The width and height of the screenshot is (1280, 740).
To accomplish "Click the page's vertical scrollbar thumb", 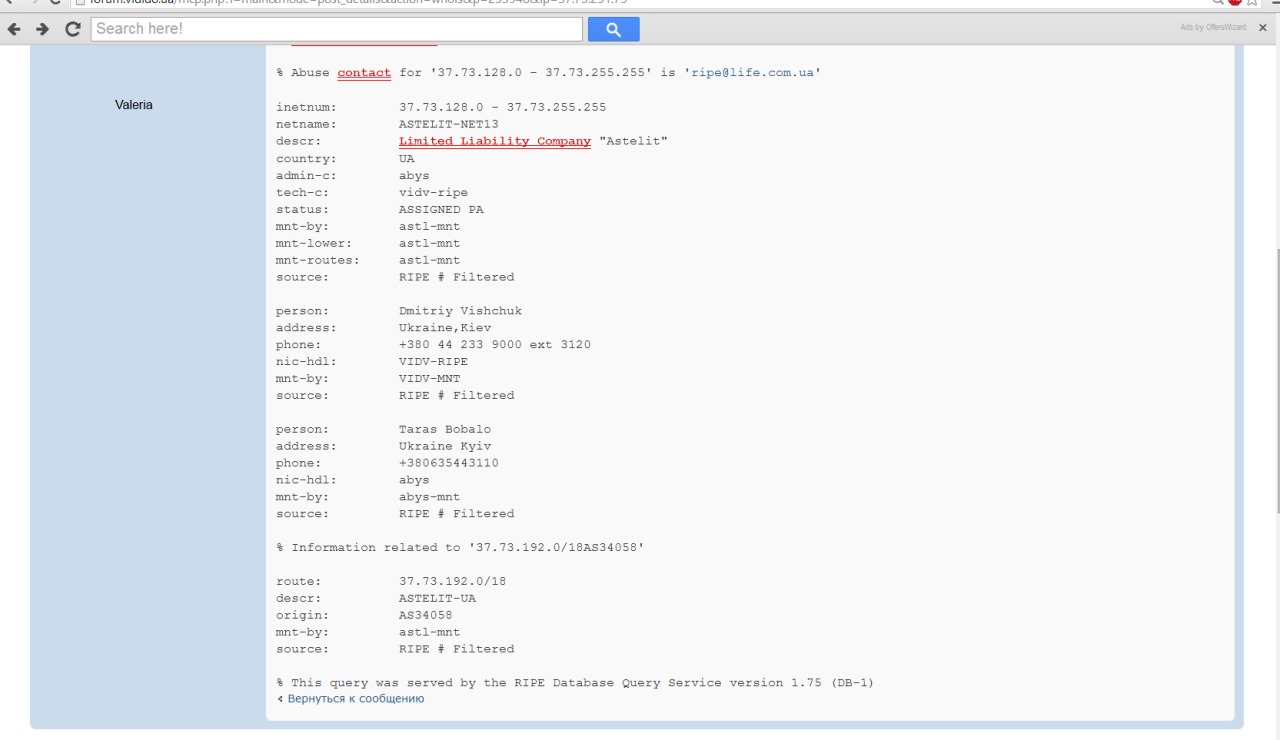I will pyautogui.click(x=1273, y=380).
